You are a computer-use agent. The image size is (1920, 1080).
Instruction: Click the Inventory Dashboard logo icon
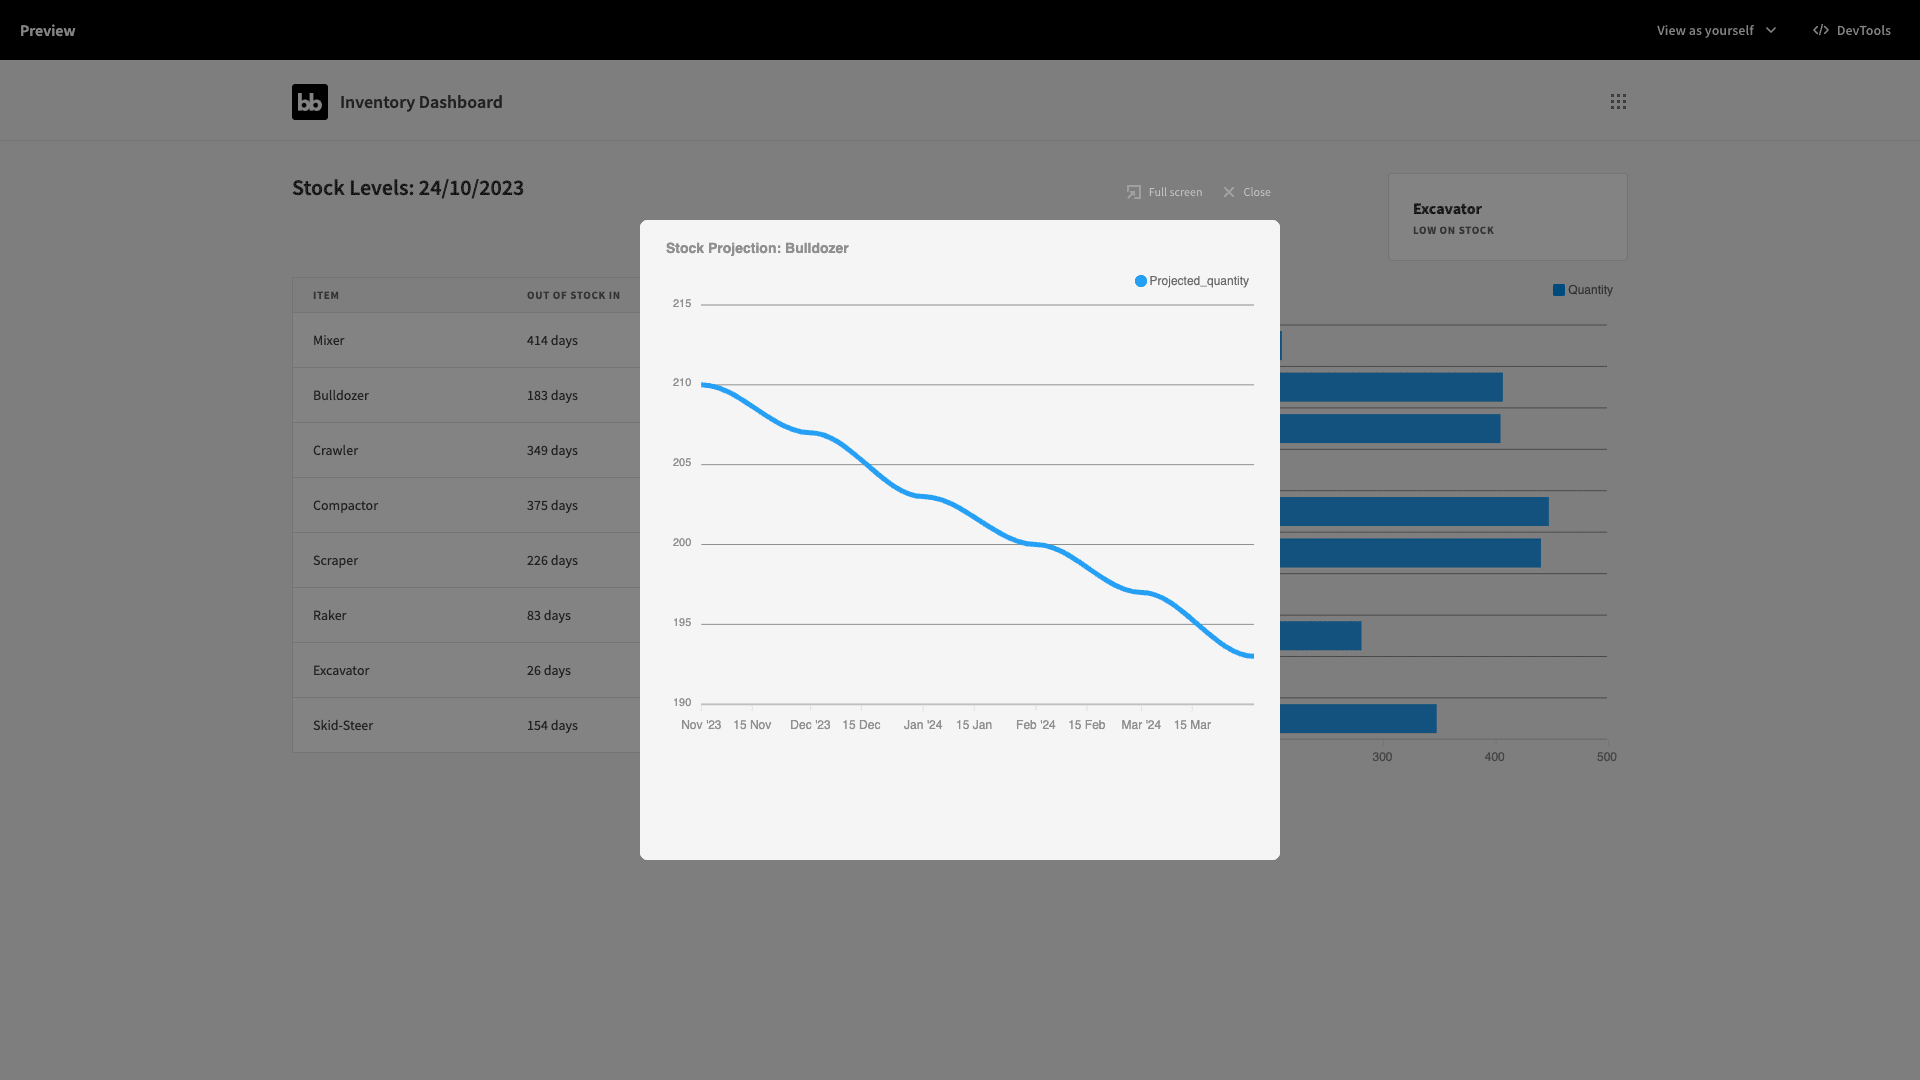[x=310, y=102]
